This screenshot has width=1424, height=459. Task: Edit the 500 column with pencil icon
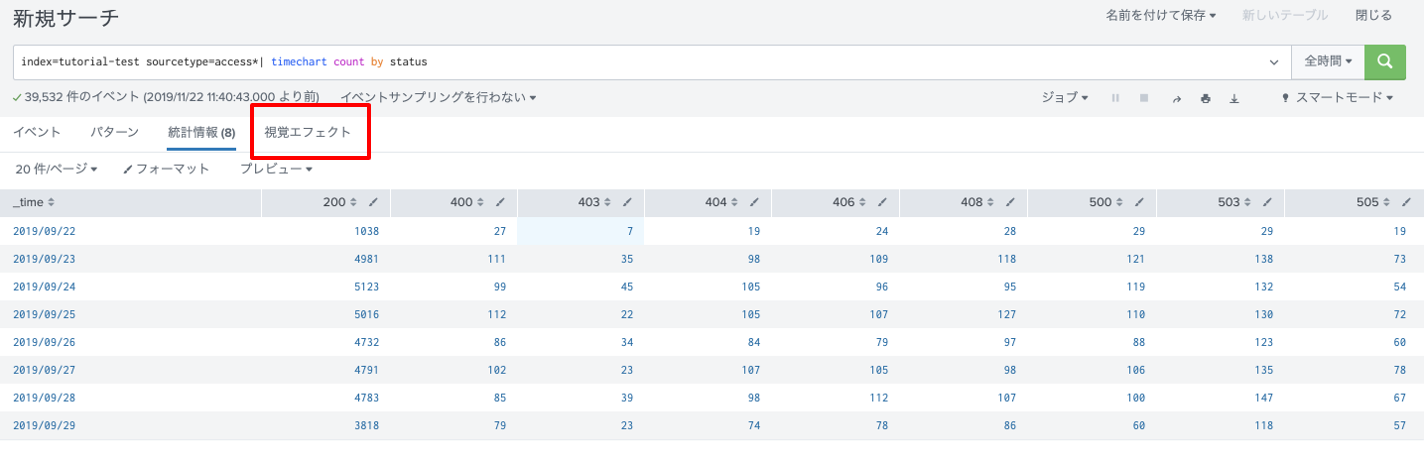(x=1137, y=202)
